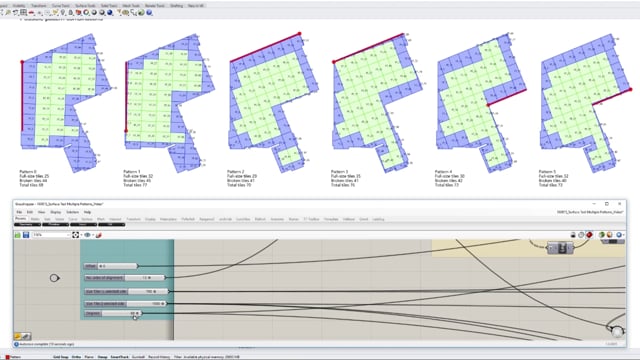Adjust the 750-value tile size slider
This screenshot has width=640, height=360.
[x=127, y=291]
